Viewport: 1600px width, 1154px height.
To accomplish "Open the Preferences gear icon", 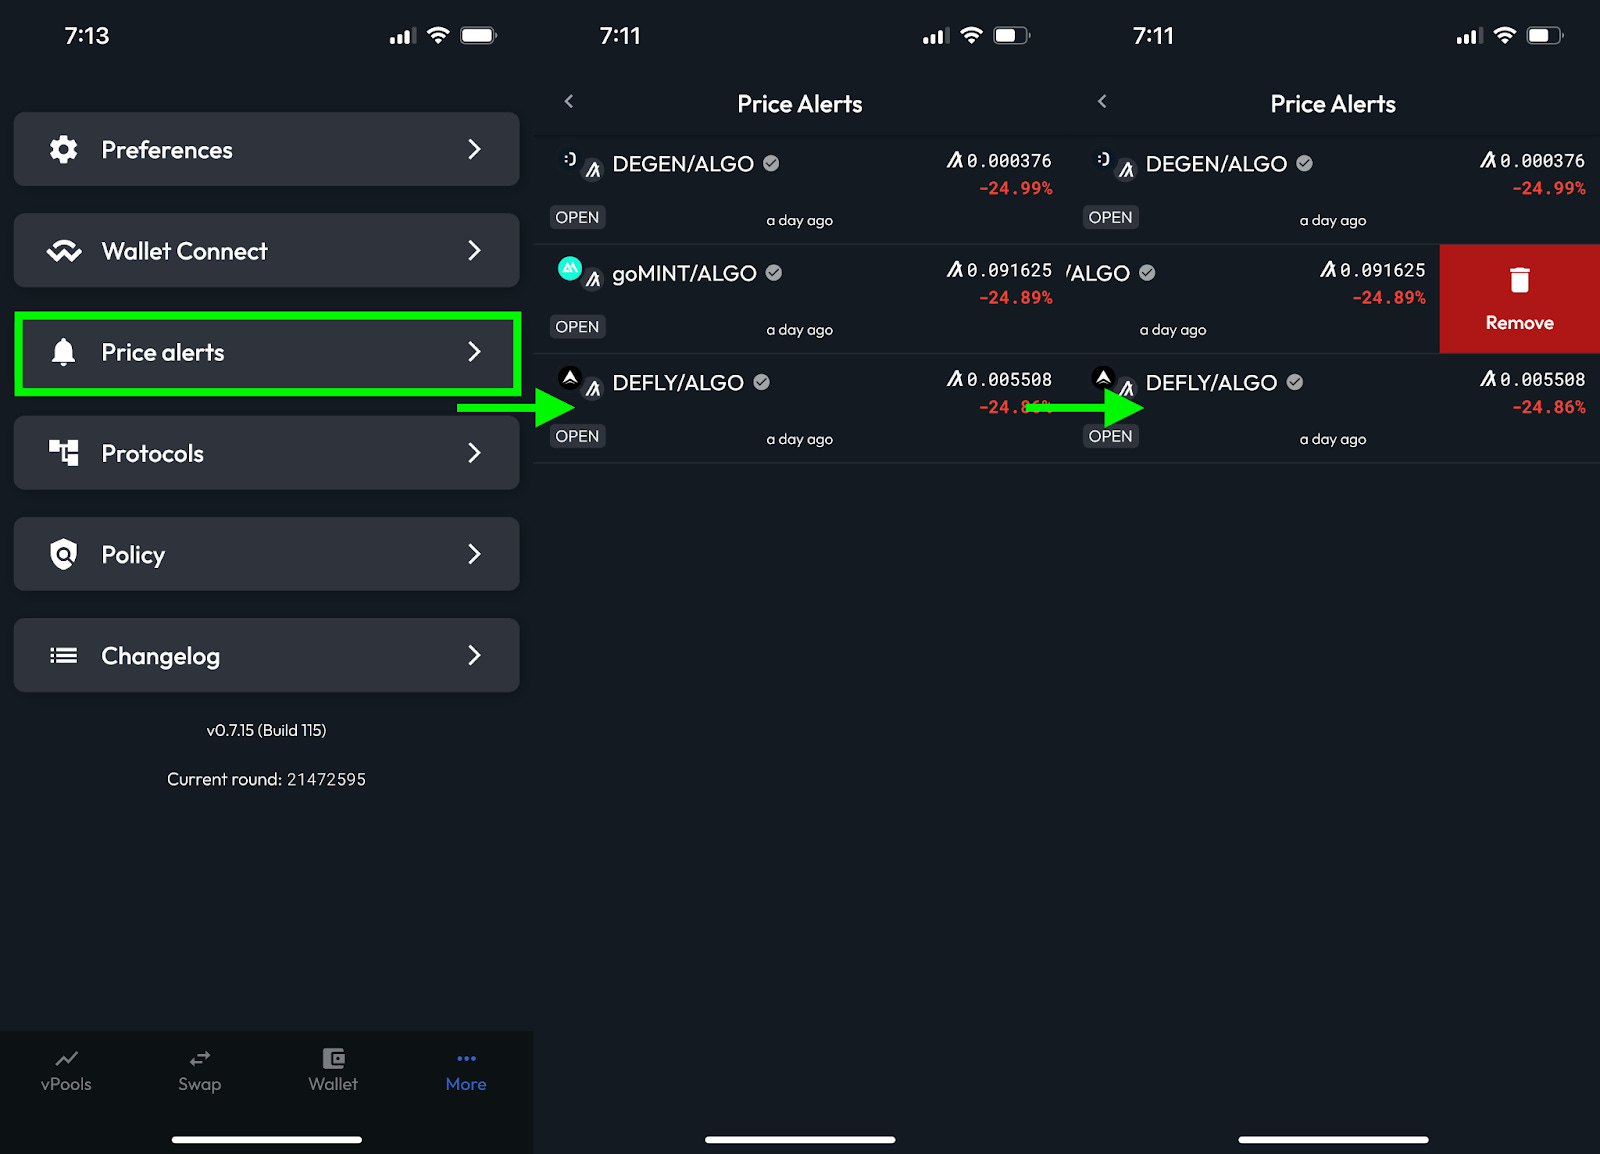I will tap(64, 150).
